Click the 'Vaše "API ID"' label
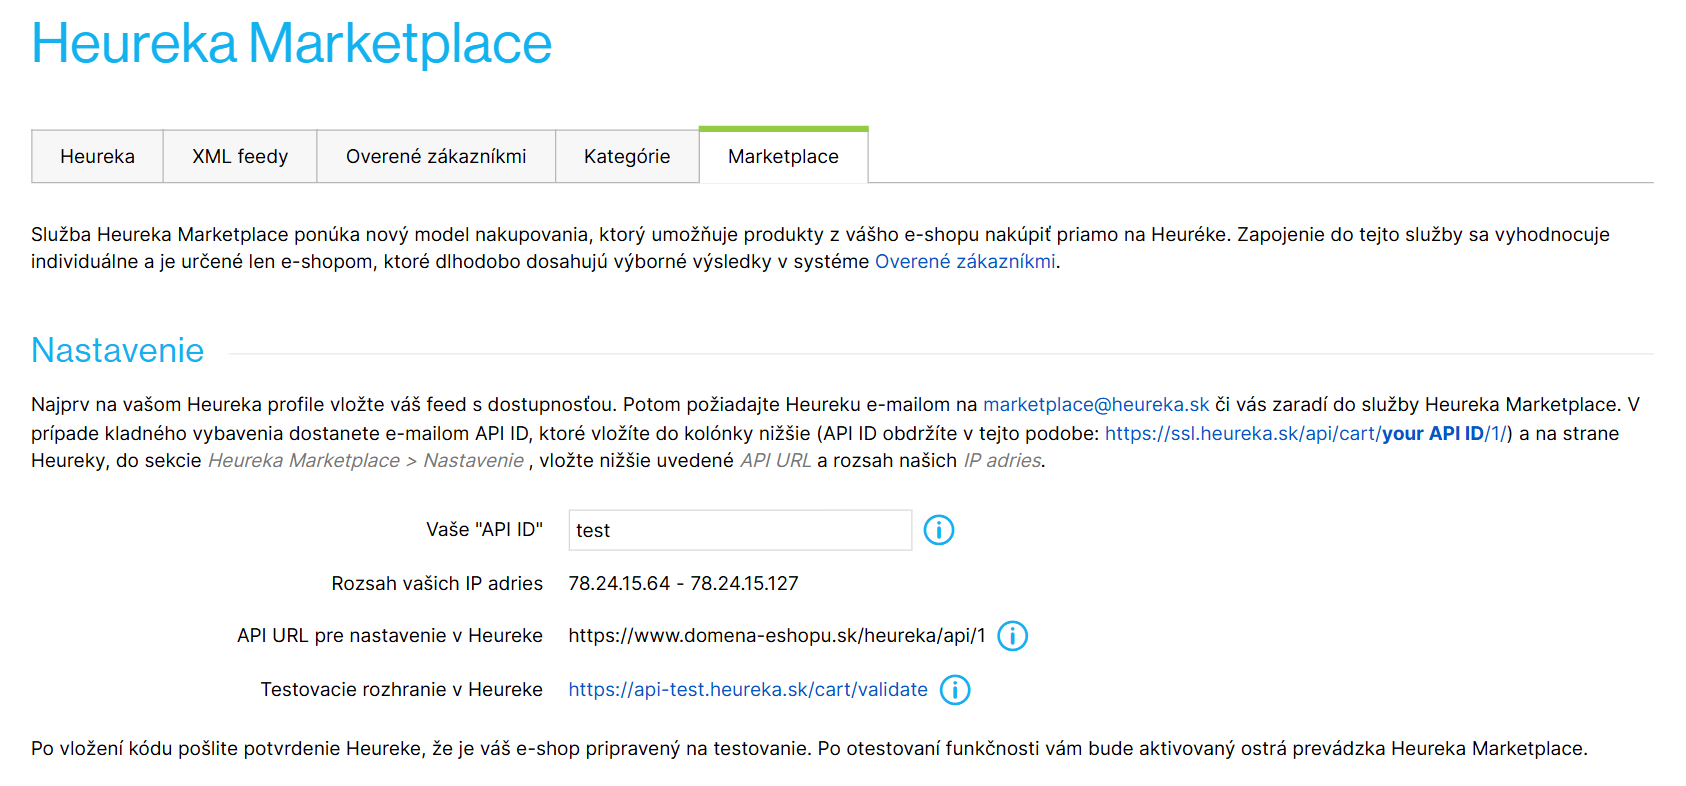The image size is (1686, 786). click(x=484, y=530)
